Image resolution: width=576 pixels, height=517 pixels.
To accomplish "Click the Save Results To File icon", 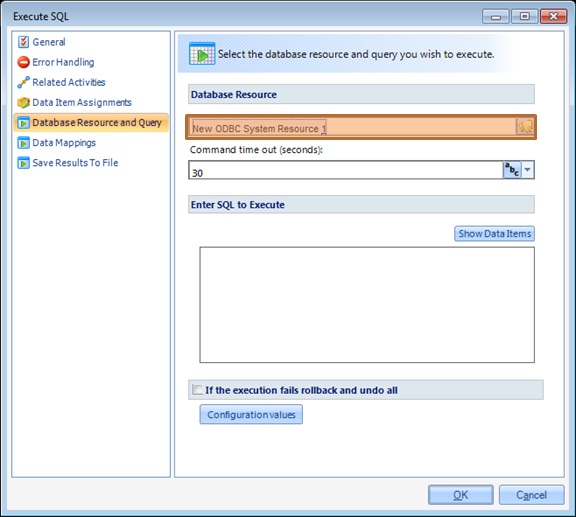I will [x=23, y=163].
